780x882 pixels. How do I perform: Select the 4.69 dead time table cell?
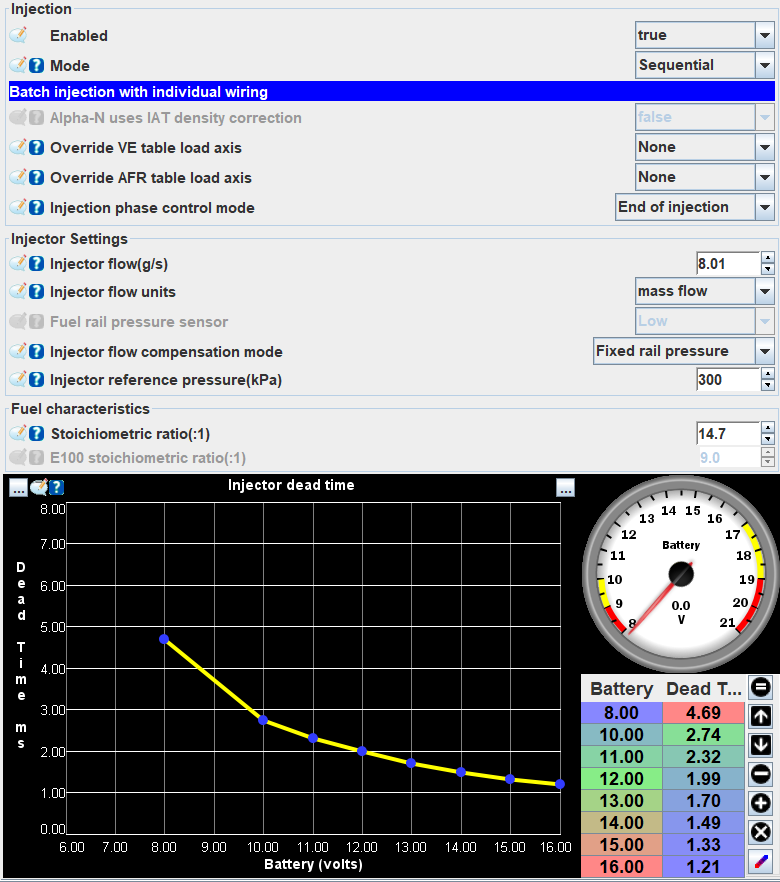[703, 713]
